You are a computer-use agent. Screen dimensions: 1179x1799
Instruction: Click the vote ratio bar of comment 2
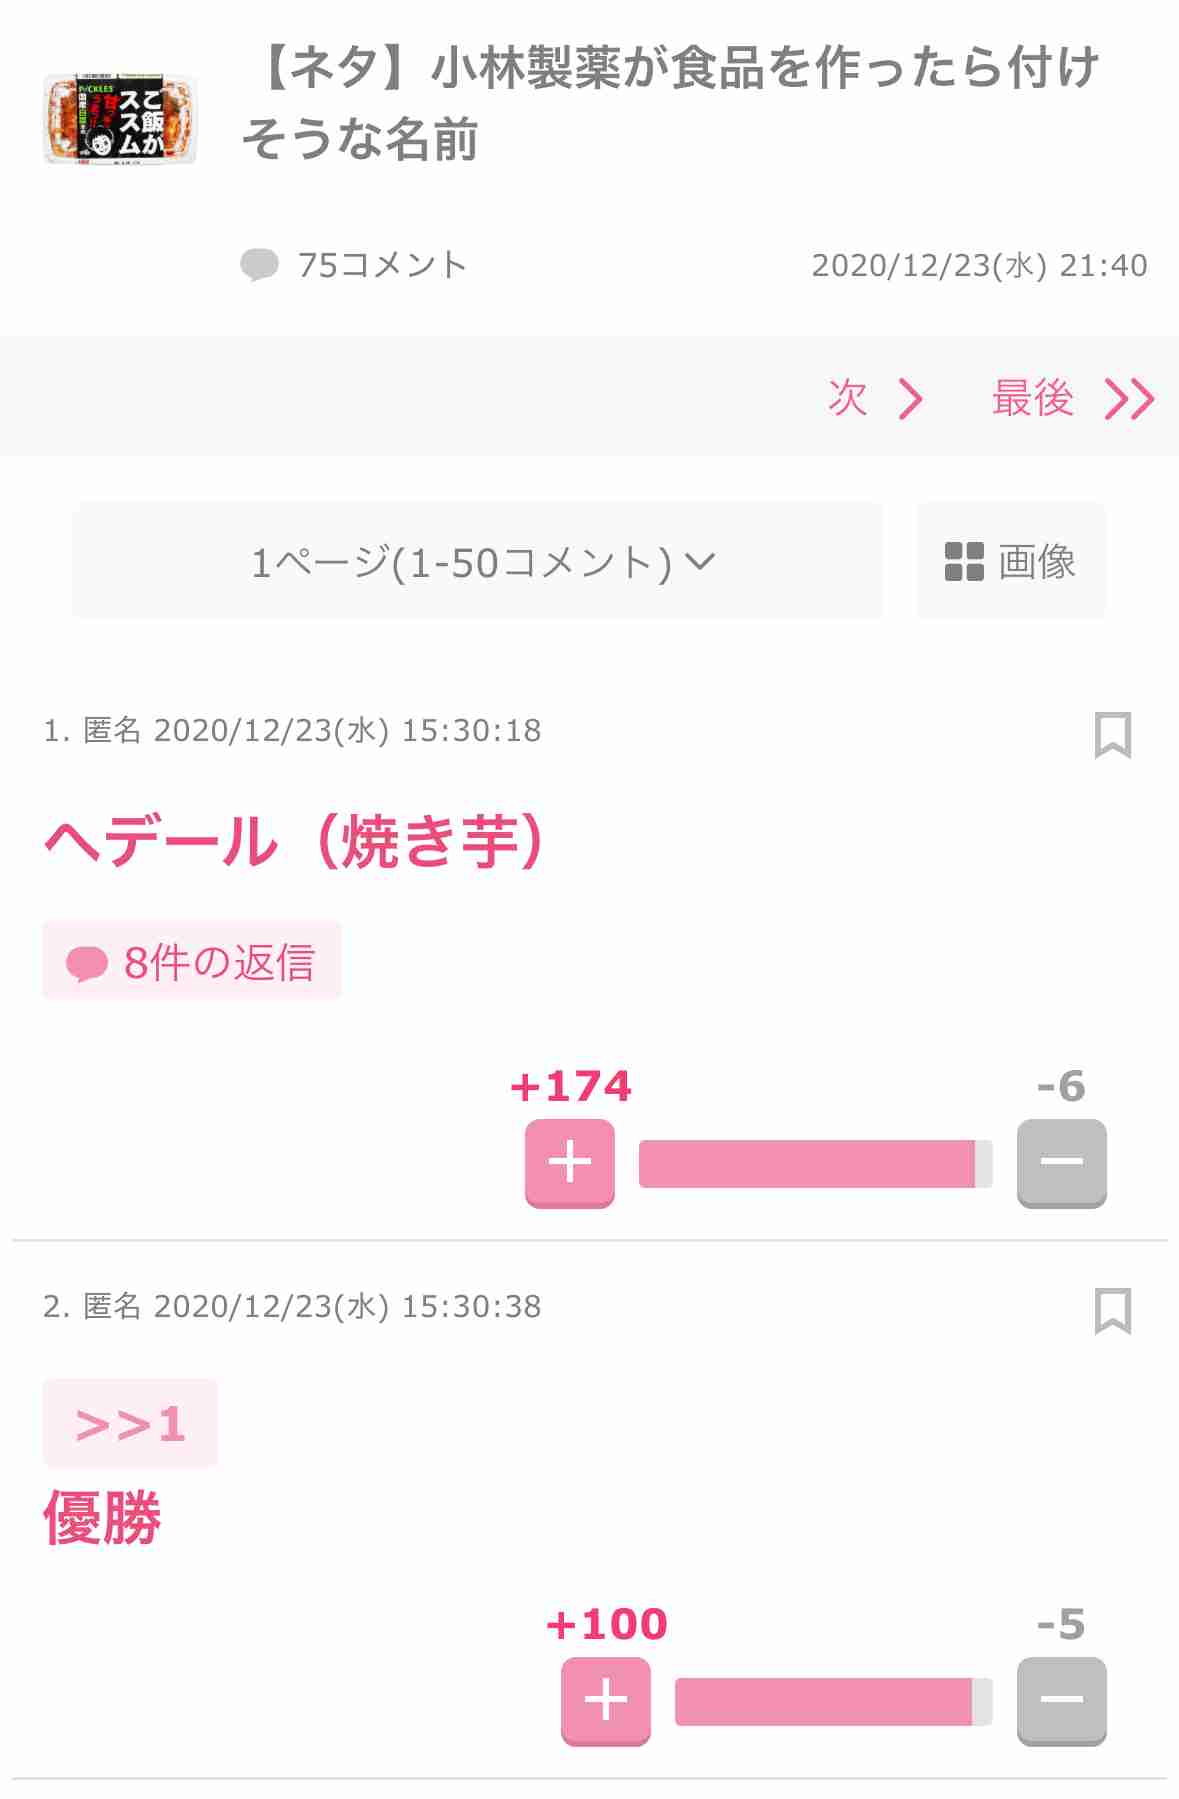(833, 1702)
